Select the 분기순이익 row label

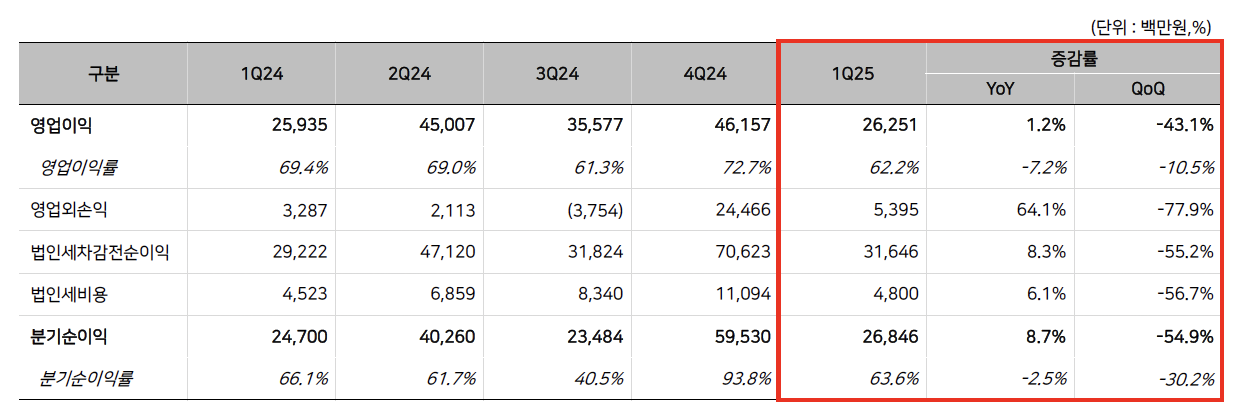[x=70, y=336]
